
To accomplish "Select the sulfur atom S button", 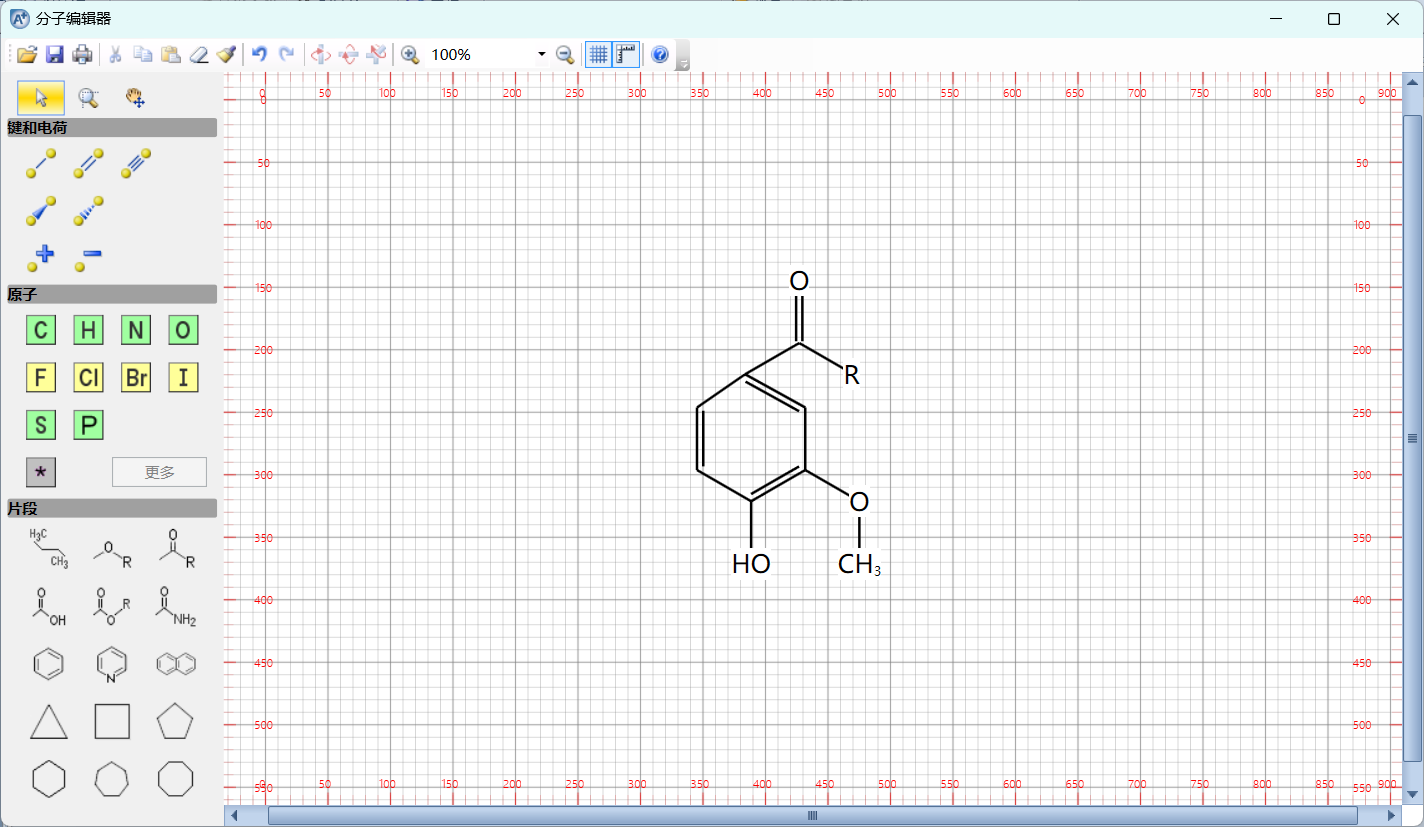I will click(x=41, y=425).
